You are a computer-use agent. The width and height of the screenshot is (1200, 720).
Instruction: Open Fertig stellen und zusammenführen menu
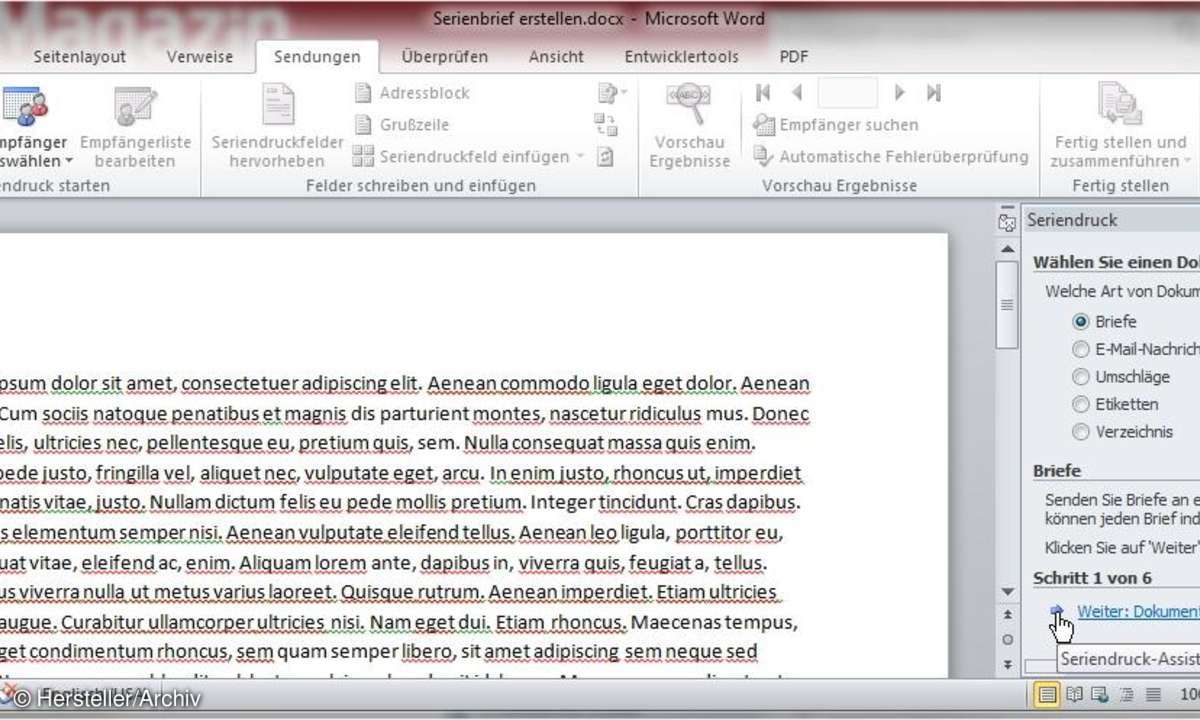coord(1118,126)
